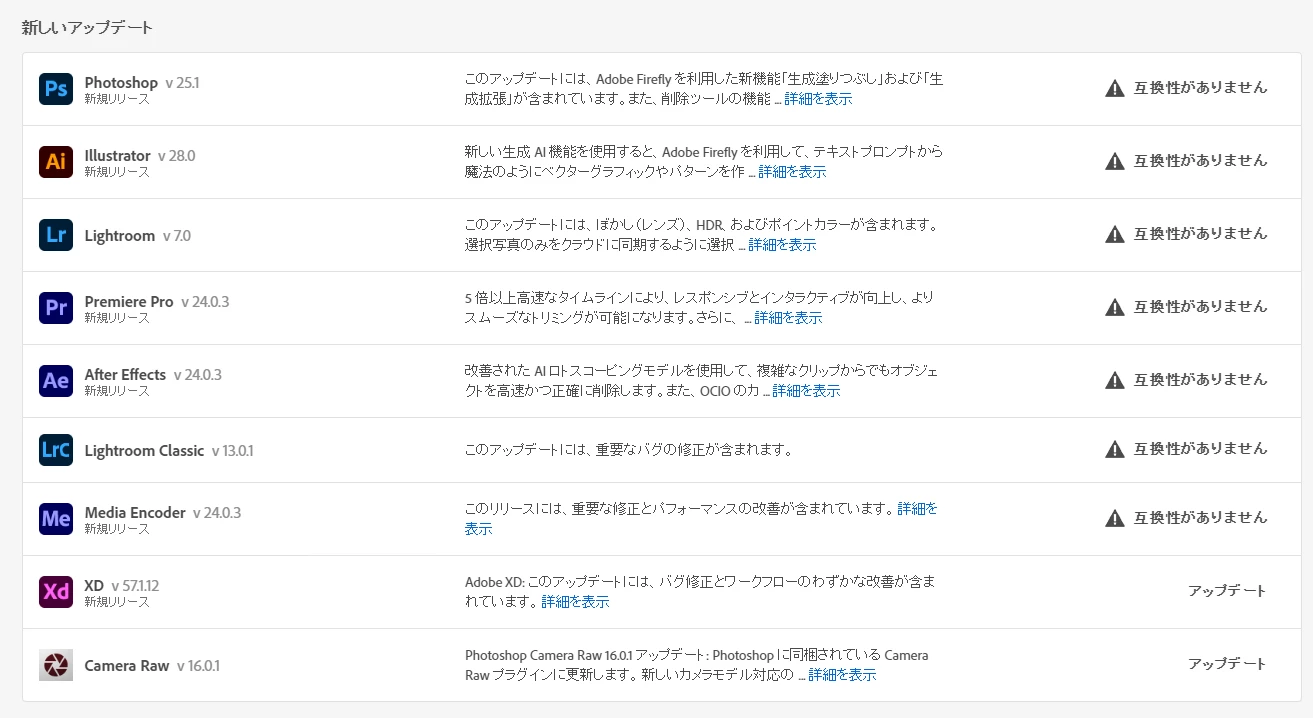Click the After Effects v 24.0.3 name
The height and width of the screenshot is (718, 1313).
[153, 375]
